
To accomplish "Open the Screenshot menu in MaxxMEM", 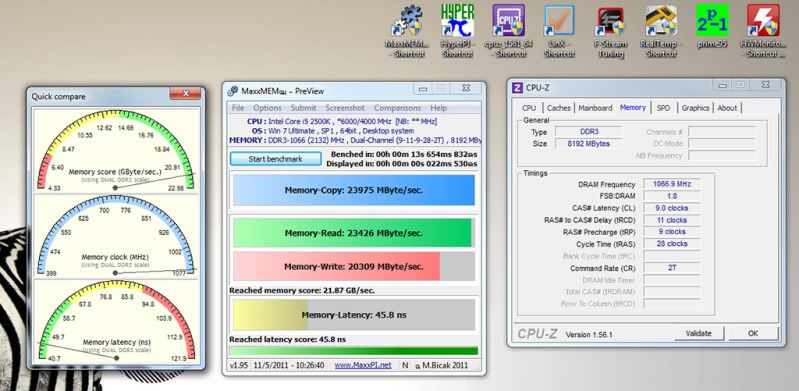I will click(345, 108).
